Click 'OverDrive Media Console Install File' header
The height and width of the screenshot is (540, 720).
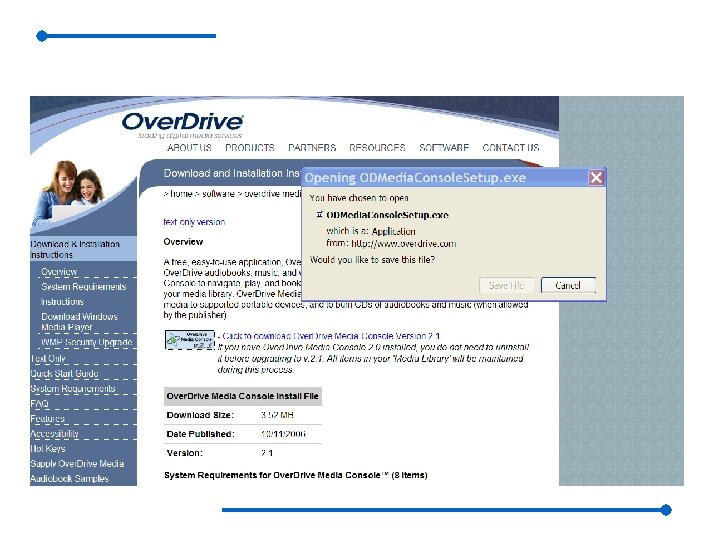[242, 396]
